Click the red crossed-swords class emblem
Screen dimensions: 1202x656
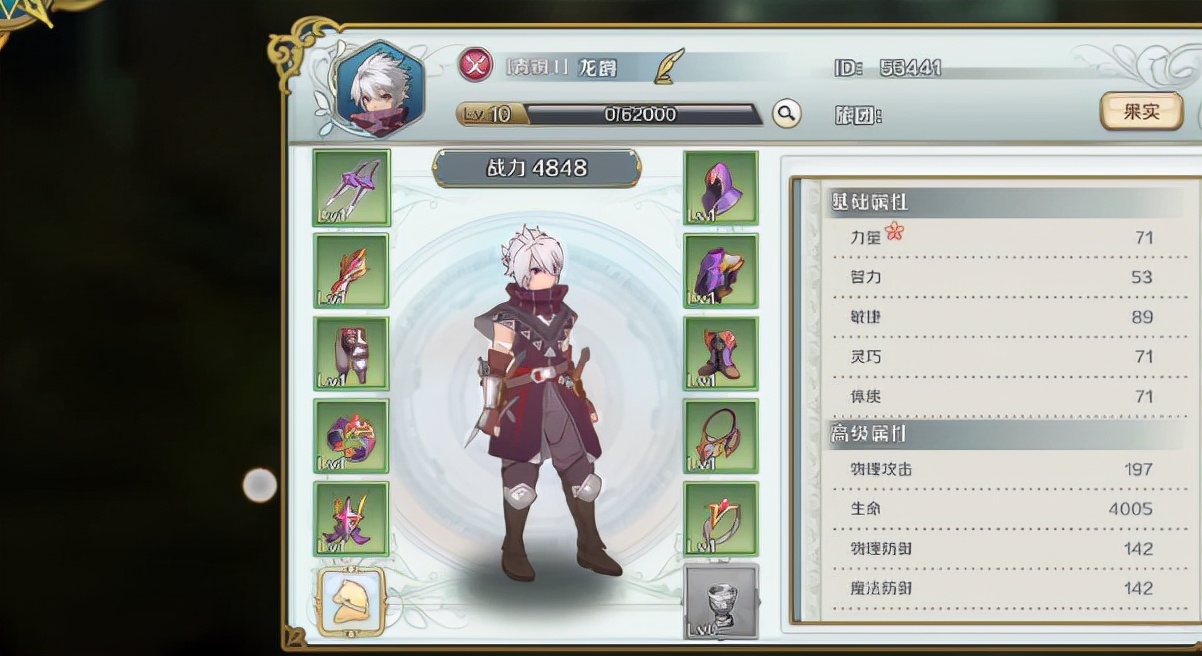click(476, 65)
